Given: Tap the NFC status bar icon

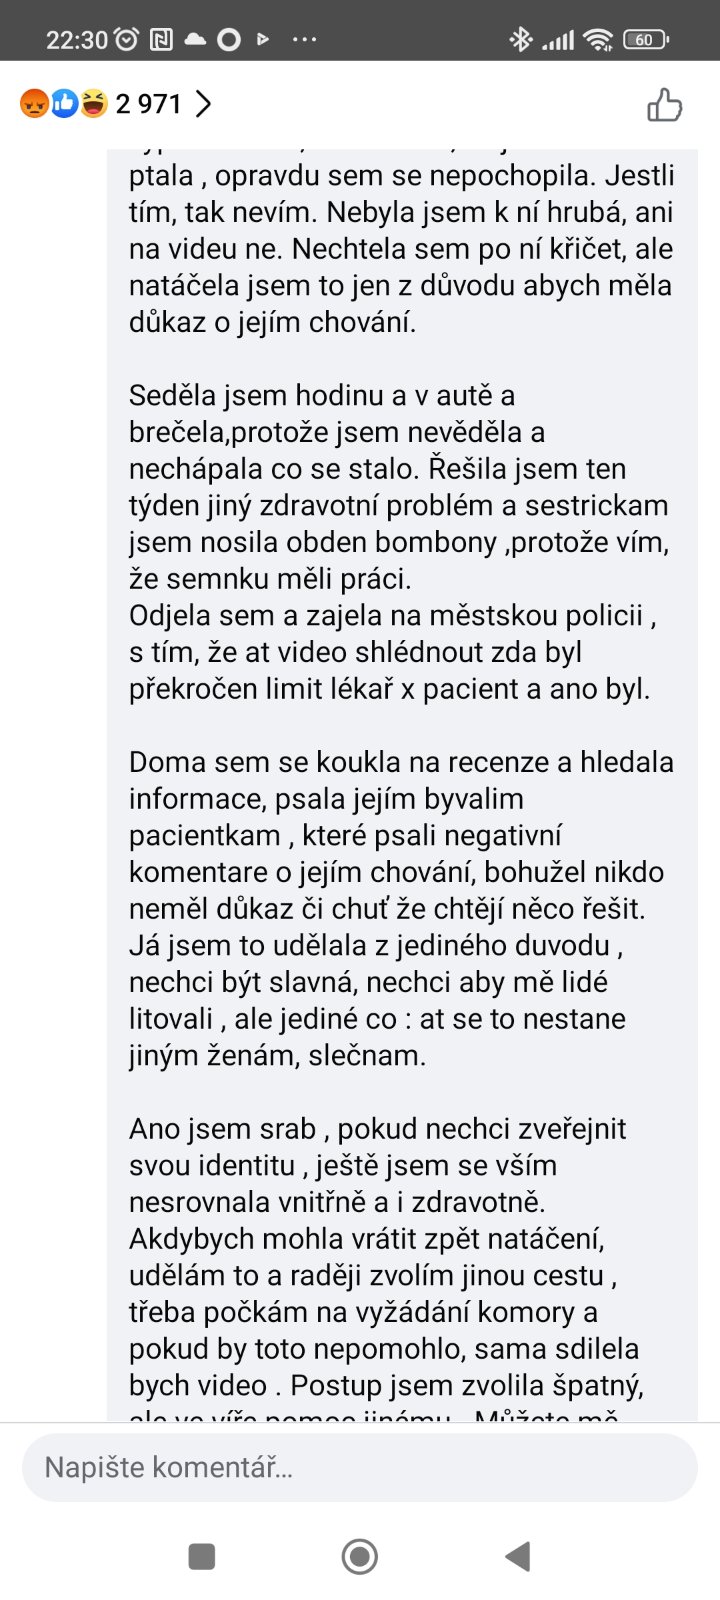Looking at the screenshot, I should [160, 40].
